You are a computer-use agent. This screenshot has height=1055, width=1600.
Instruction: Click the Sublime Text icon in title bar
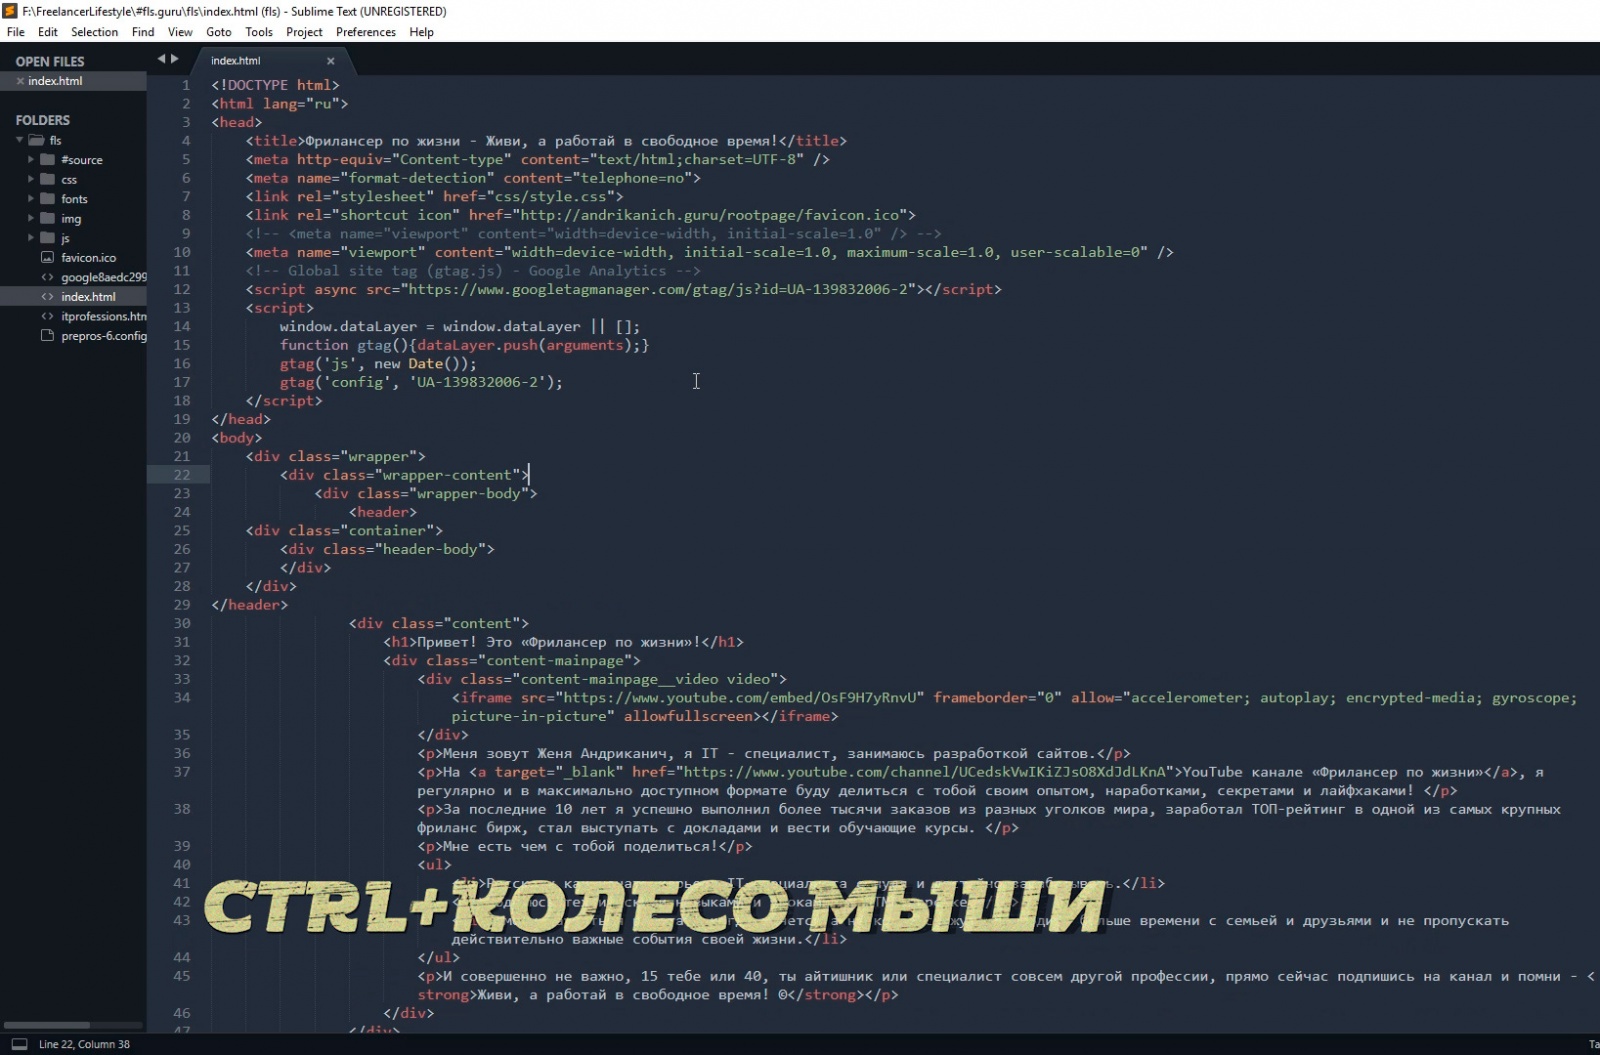[x=11, y=11]
